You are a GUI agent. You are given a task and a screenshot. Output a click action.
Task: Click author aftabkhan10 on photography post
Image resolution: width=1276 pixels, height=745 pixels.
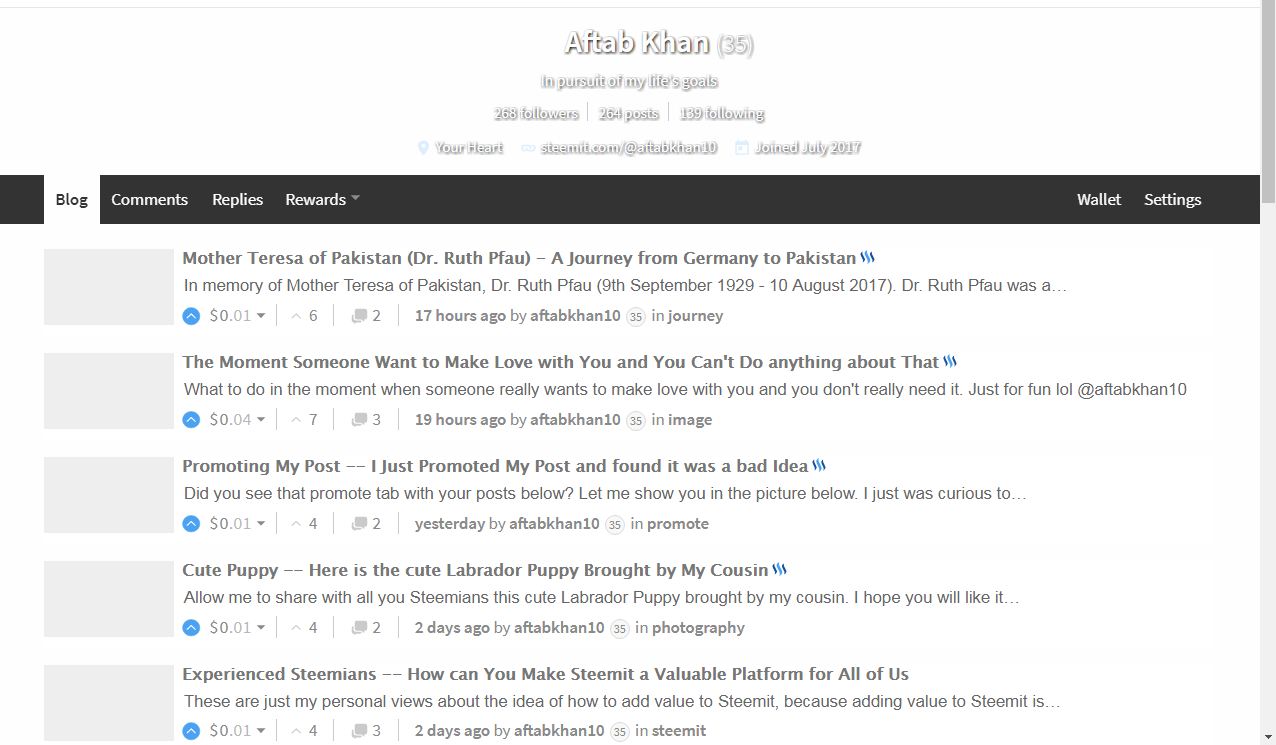559,628
